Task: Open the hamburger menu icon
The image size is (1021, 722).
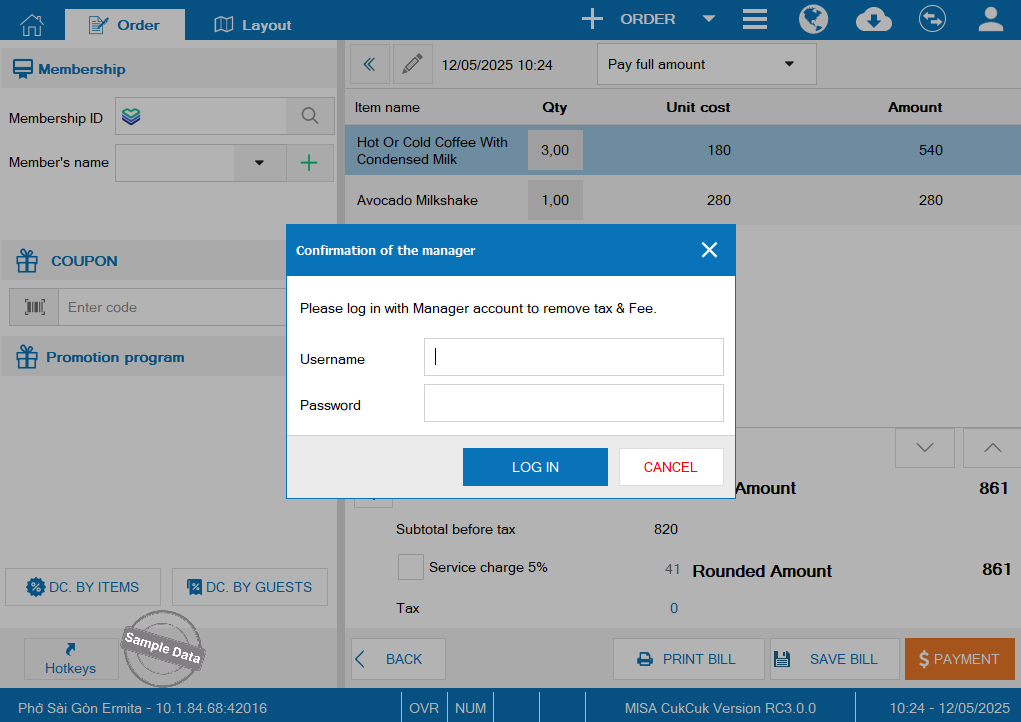Action: 755,19
